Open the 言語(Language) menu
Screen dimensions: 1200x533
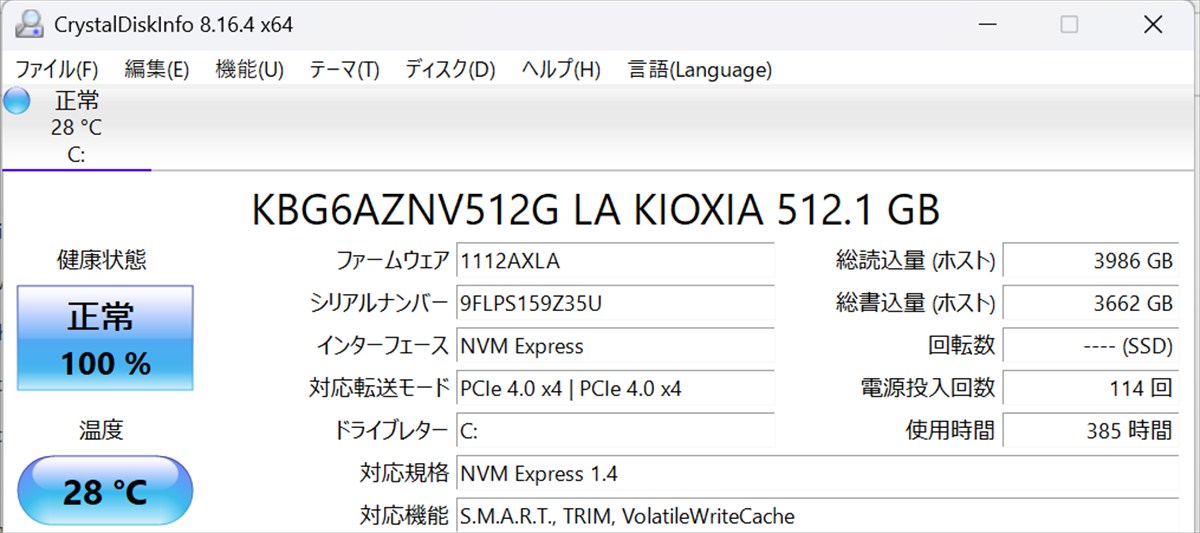click(x=700, y=70)
